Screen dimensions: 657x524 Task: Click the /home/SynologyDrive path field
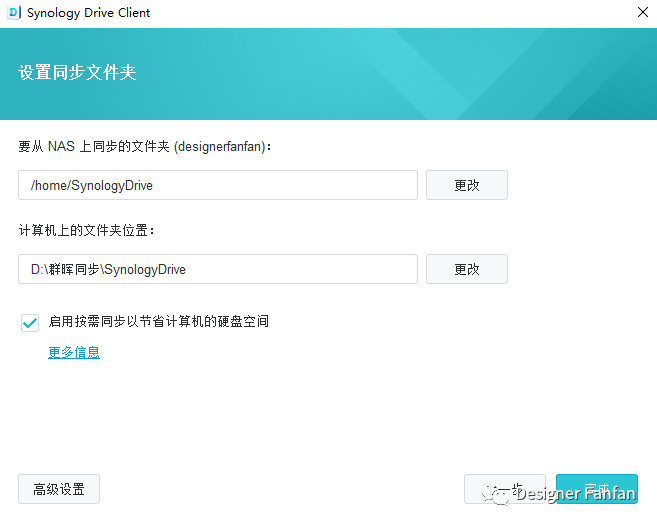[x=218, y=185]
